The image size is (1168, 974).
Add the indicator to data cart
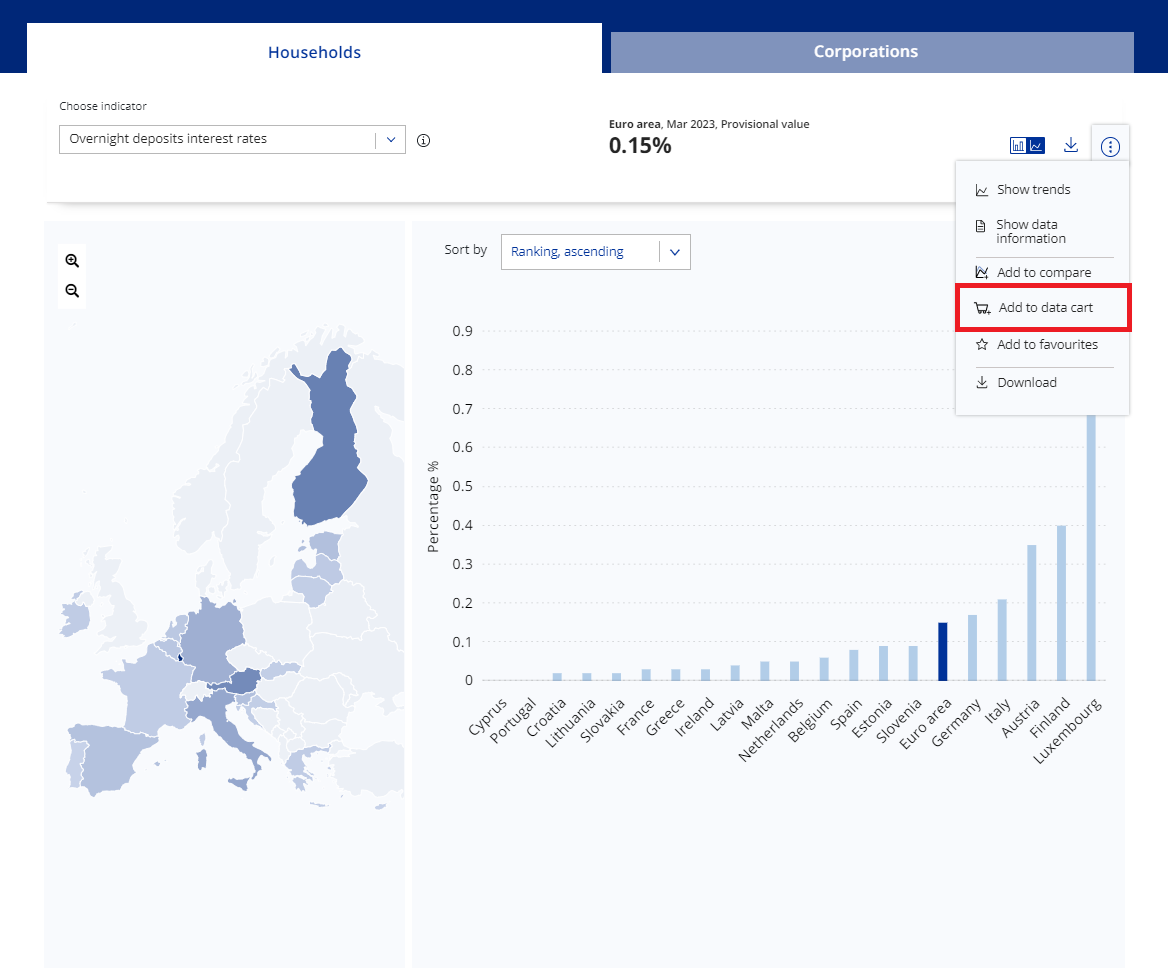1044,308
